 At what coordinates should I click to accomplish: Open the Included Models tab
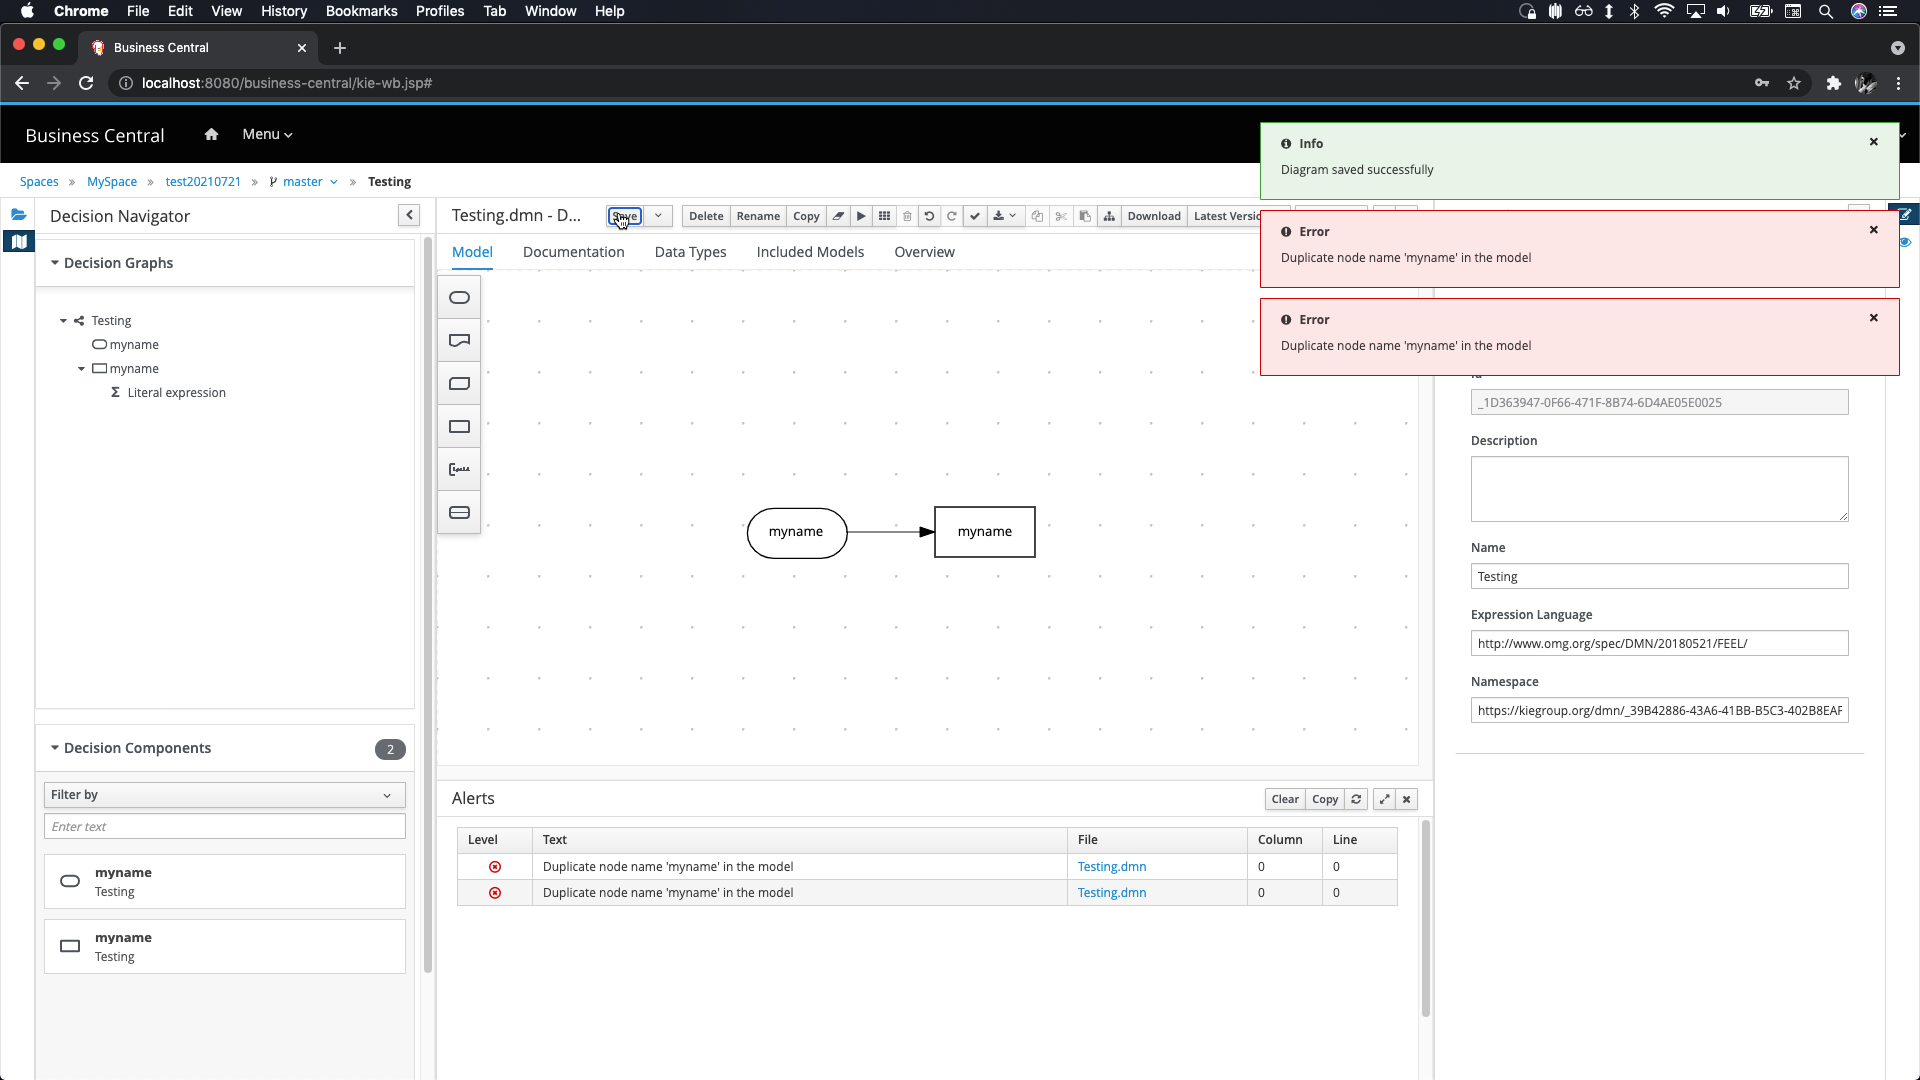(810, 252)
